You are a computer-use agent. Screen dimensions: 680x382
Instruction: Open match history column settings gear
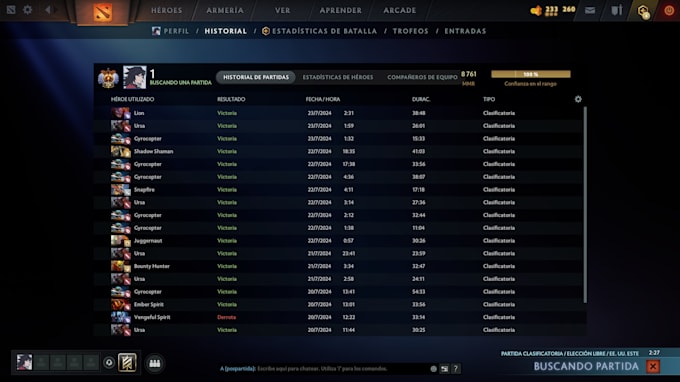[x=578, y=99]
